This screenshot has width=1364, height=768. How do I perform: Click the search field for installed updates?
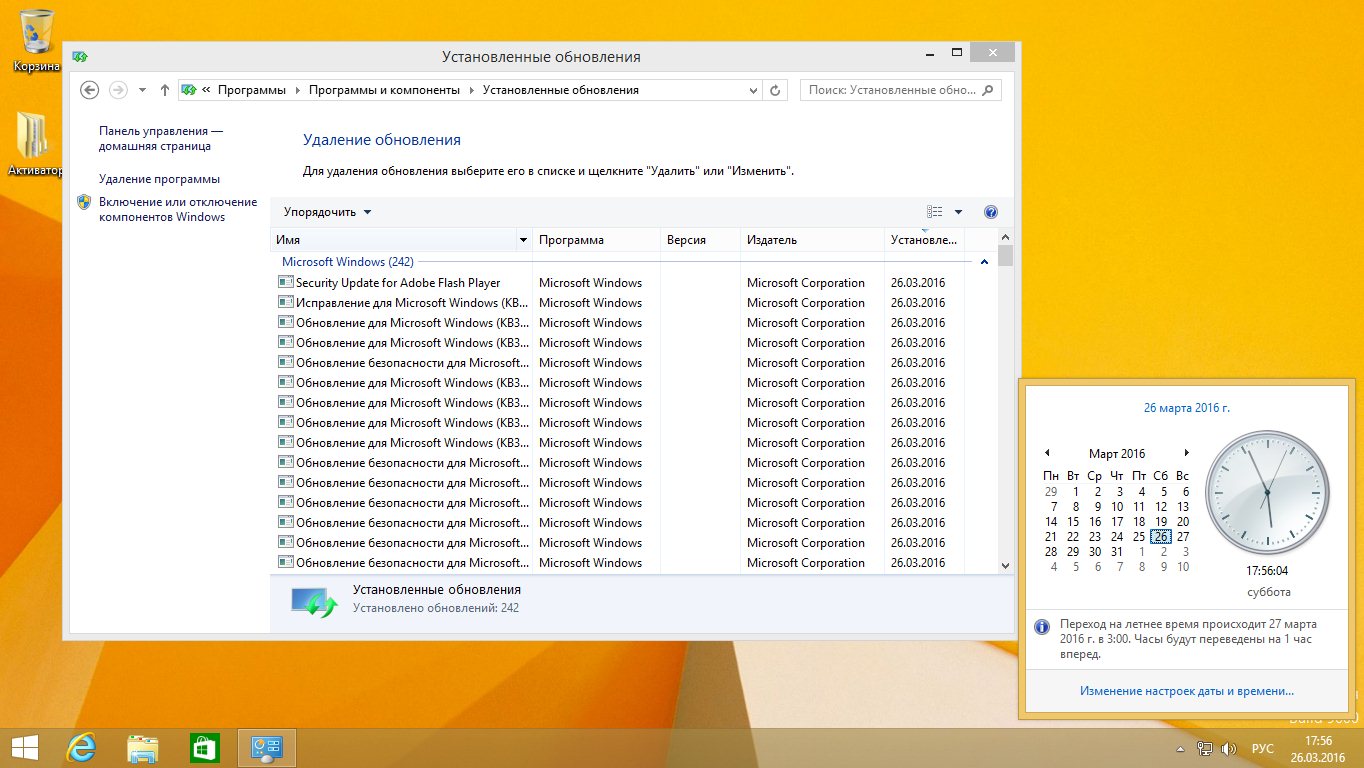tap(900, 90)
